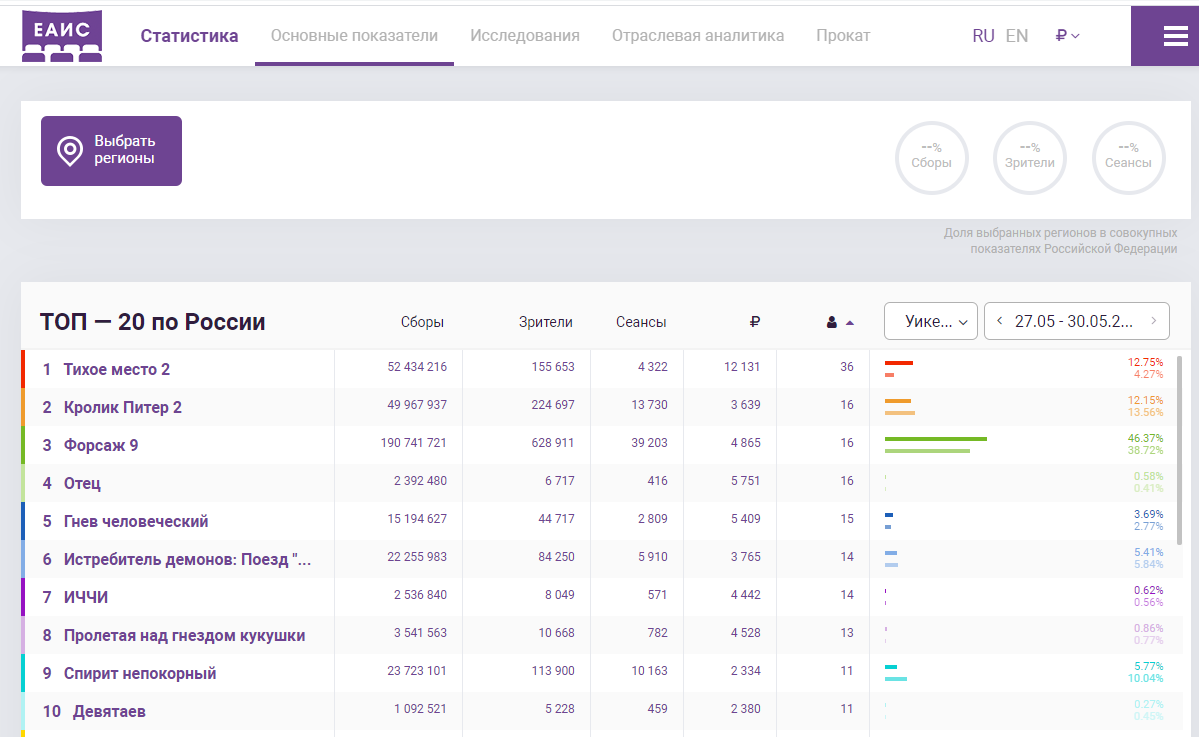Click the 5.77% share for Спирит непокорный

[x=1149, y=666]
